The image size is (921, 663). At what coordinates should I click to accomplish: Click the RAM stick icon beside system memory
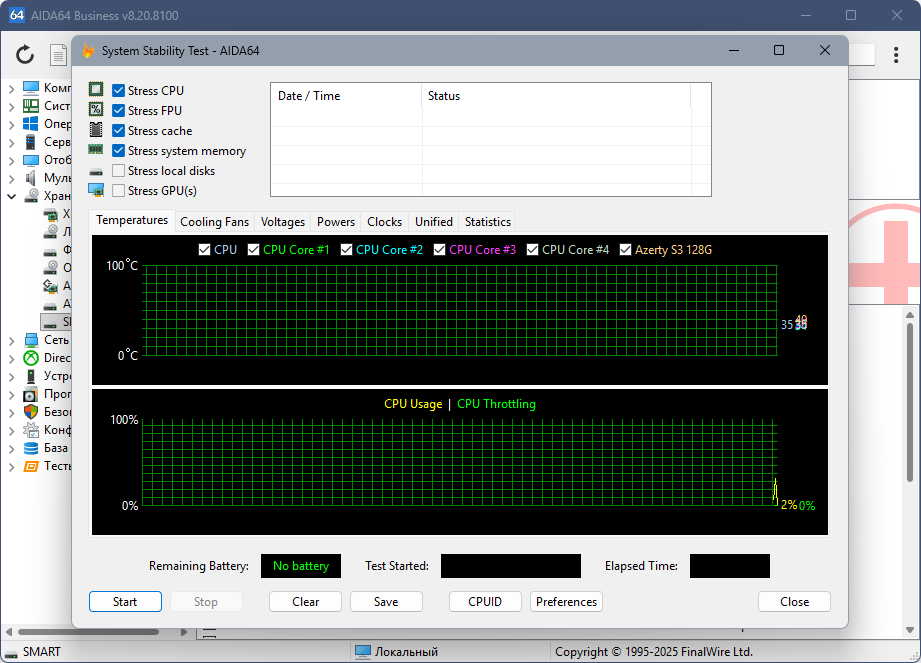[x=96, y=150]
